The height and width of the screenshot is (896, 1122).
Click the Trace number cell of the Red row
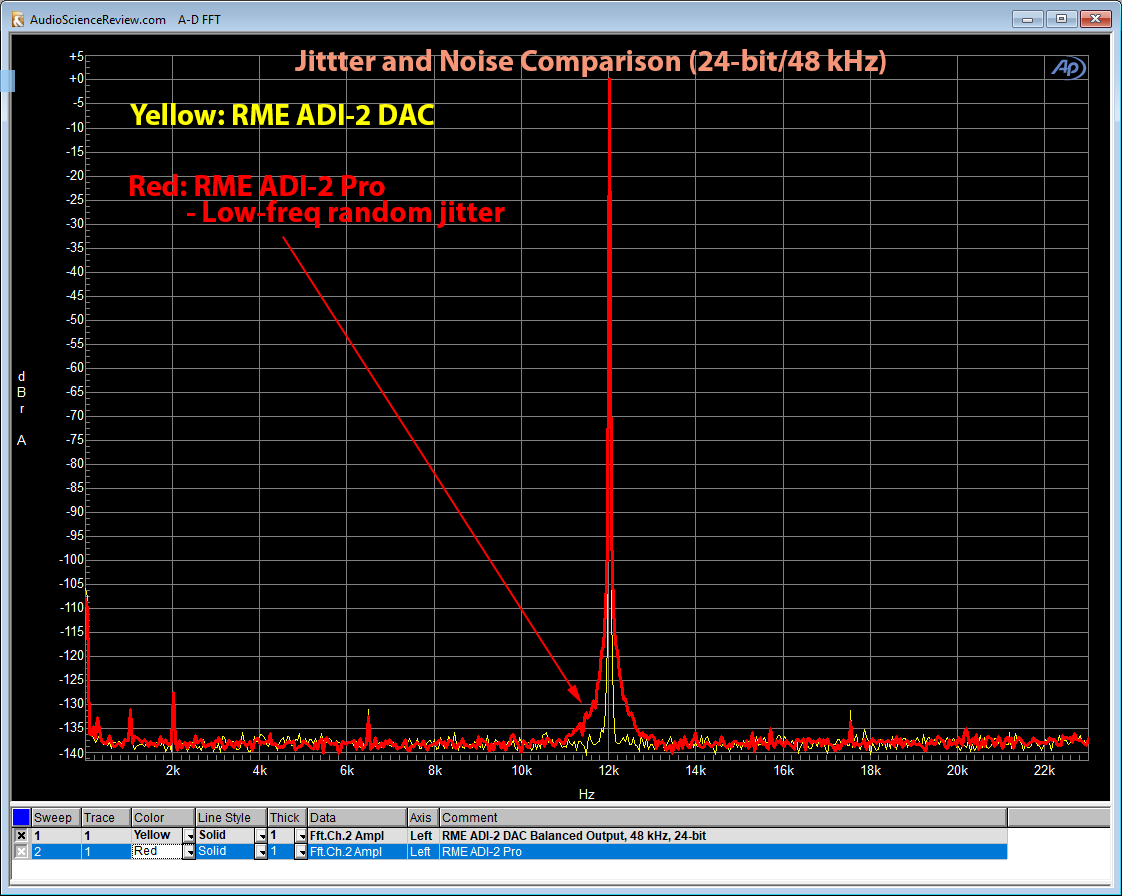pyautogui.click(x=106, y=852)
